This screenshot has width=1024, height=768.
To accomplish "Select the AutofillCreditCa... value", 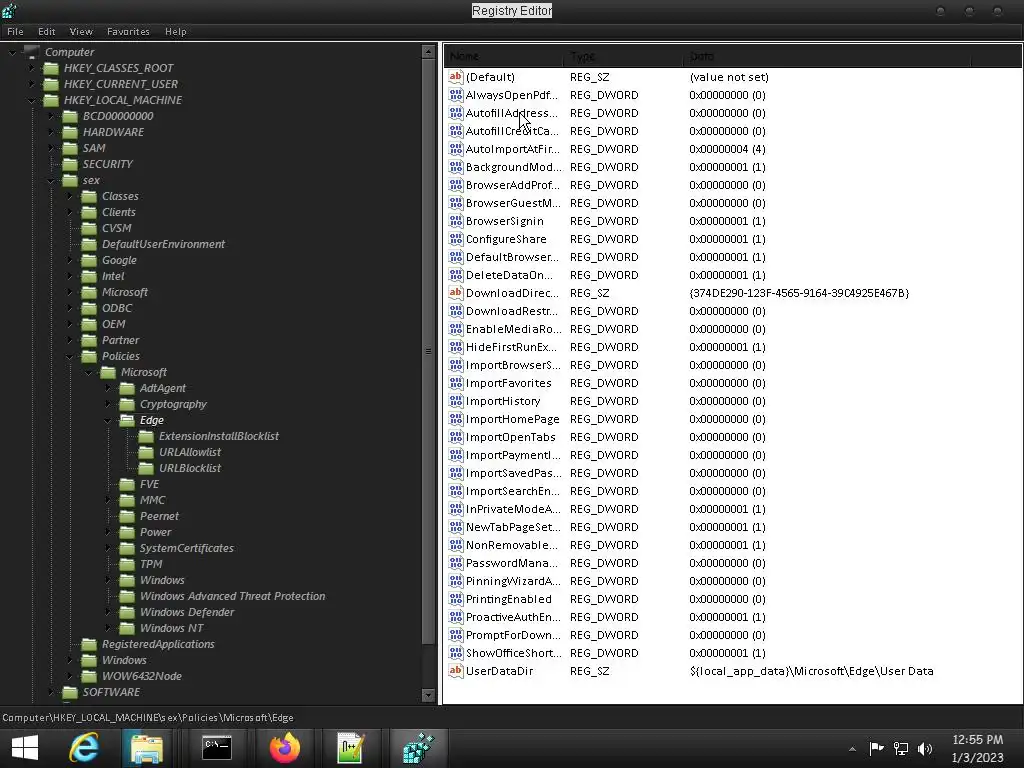I will coord(512,131).
